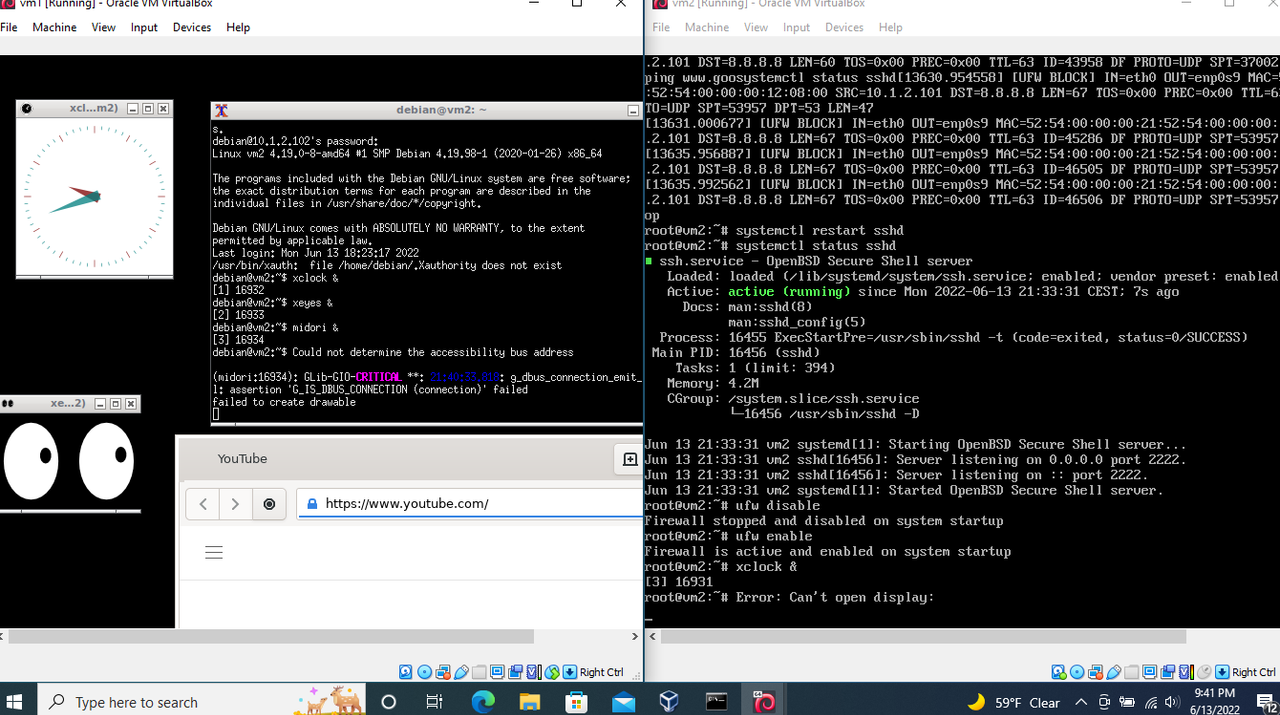Open Microsoft Edge from taskbar
This screenshot has height=715, width=1280.
point(483,702)
